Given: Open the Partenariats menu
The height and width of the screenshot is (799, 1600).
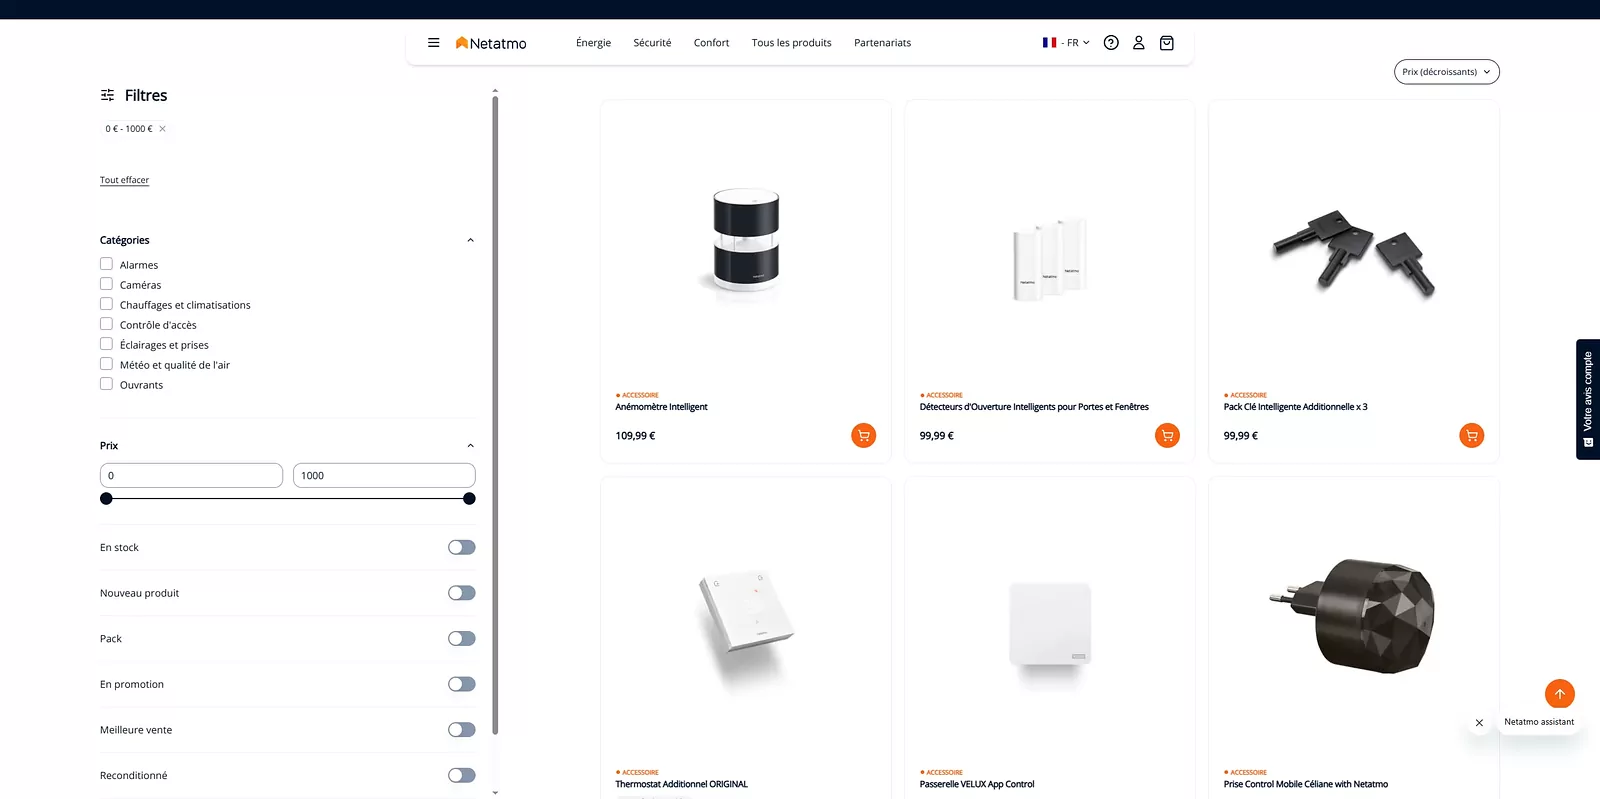Looking at the screenshot, I should click(x=882, y=43).
